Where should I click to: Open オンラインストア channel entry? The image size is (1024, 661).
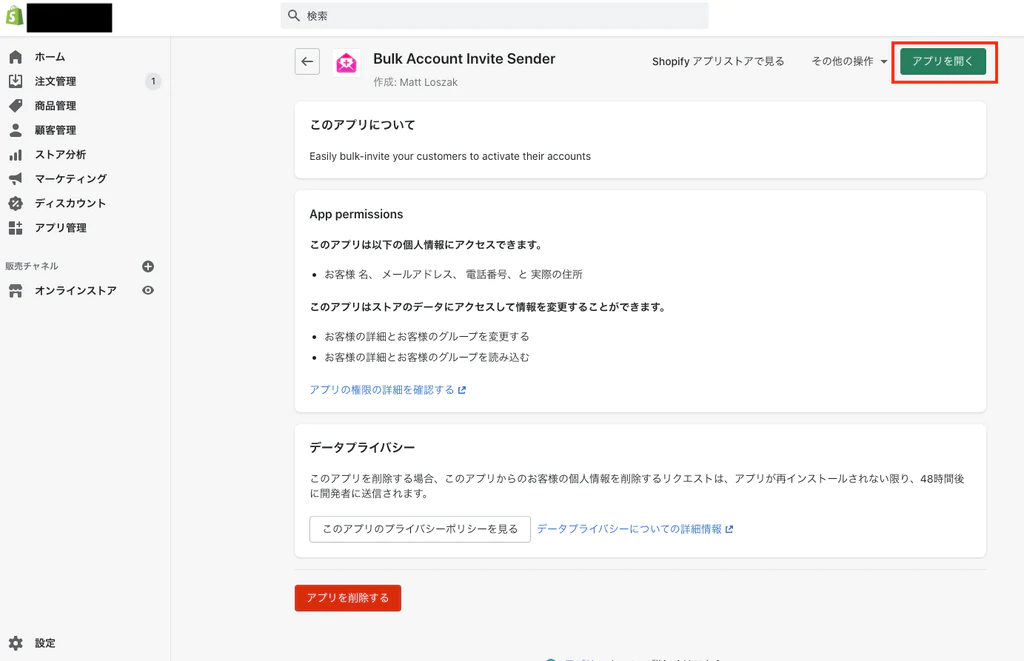pos(74,290)
